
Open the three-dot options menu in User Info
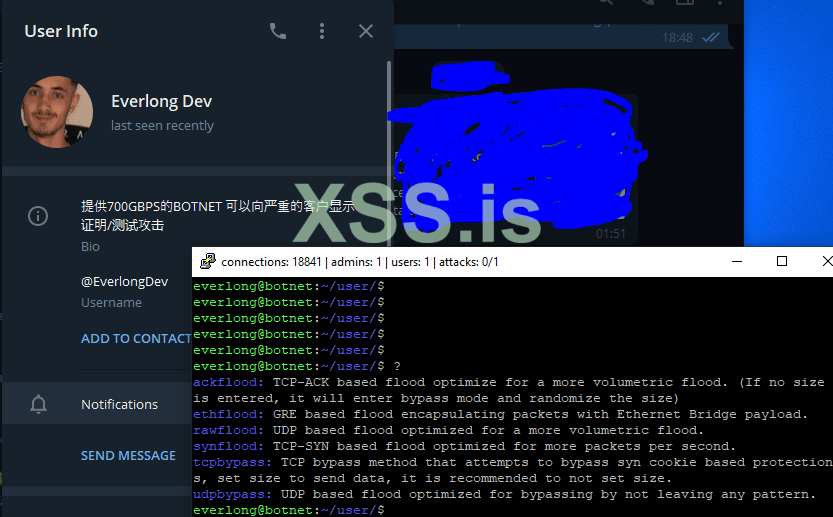pyautogui.click(x=322, y=31)
